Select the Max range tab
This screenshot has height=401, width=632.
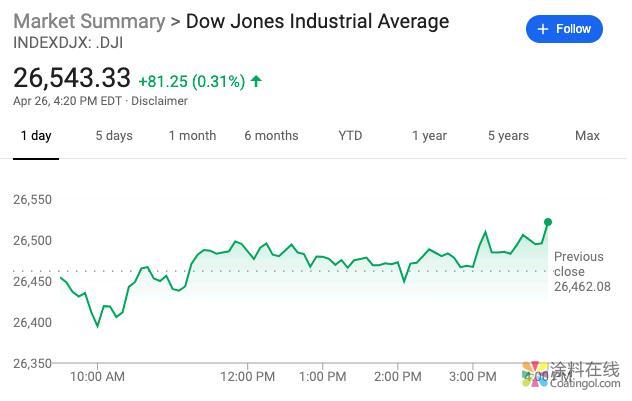click(587, 136)
